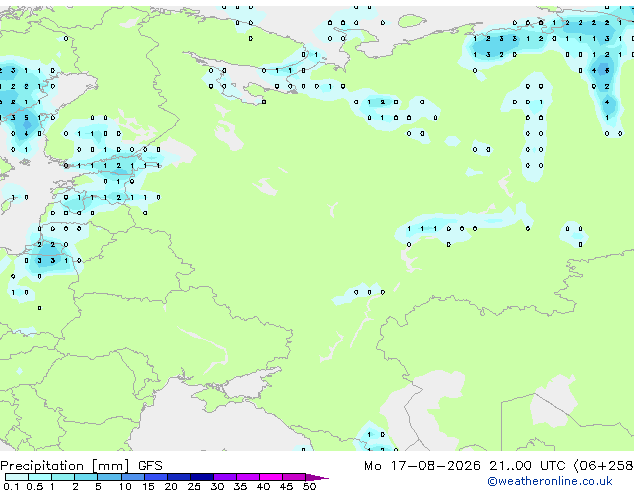
Task: Click the '0.1' legend scale label
Action: pos(11,486)
